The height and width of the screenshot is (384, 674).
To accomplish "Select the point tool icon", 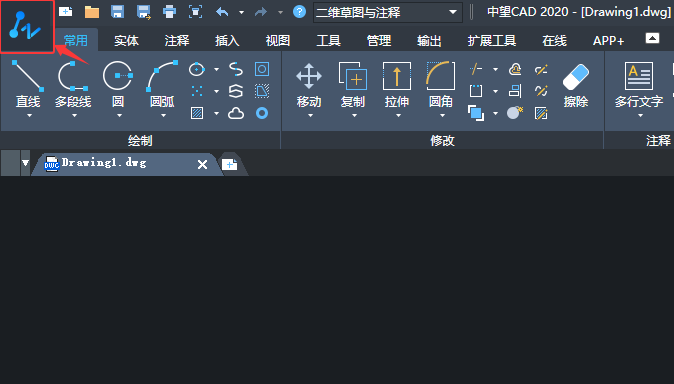I will point(197,91).
